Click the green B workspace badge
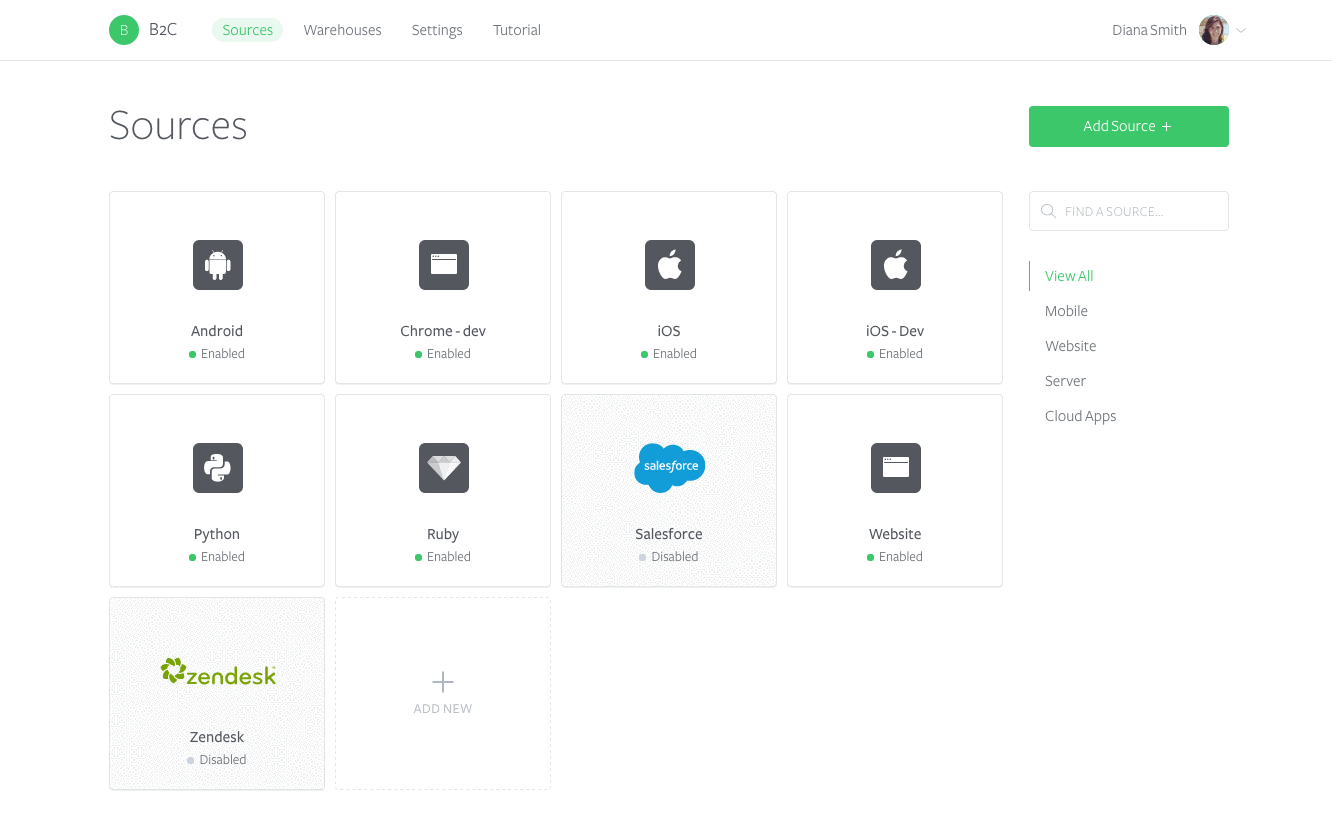Screen dimensions: 1332x827 point(124,30)
